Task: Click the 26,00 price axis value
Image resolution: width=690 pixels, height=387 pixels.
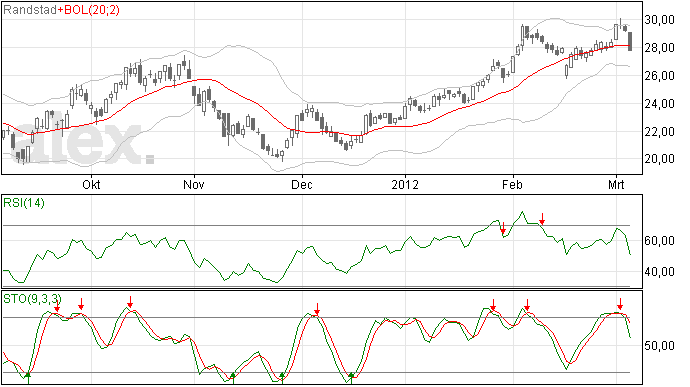Action: tap(659, 76)
